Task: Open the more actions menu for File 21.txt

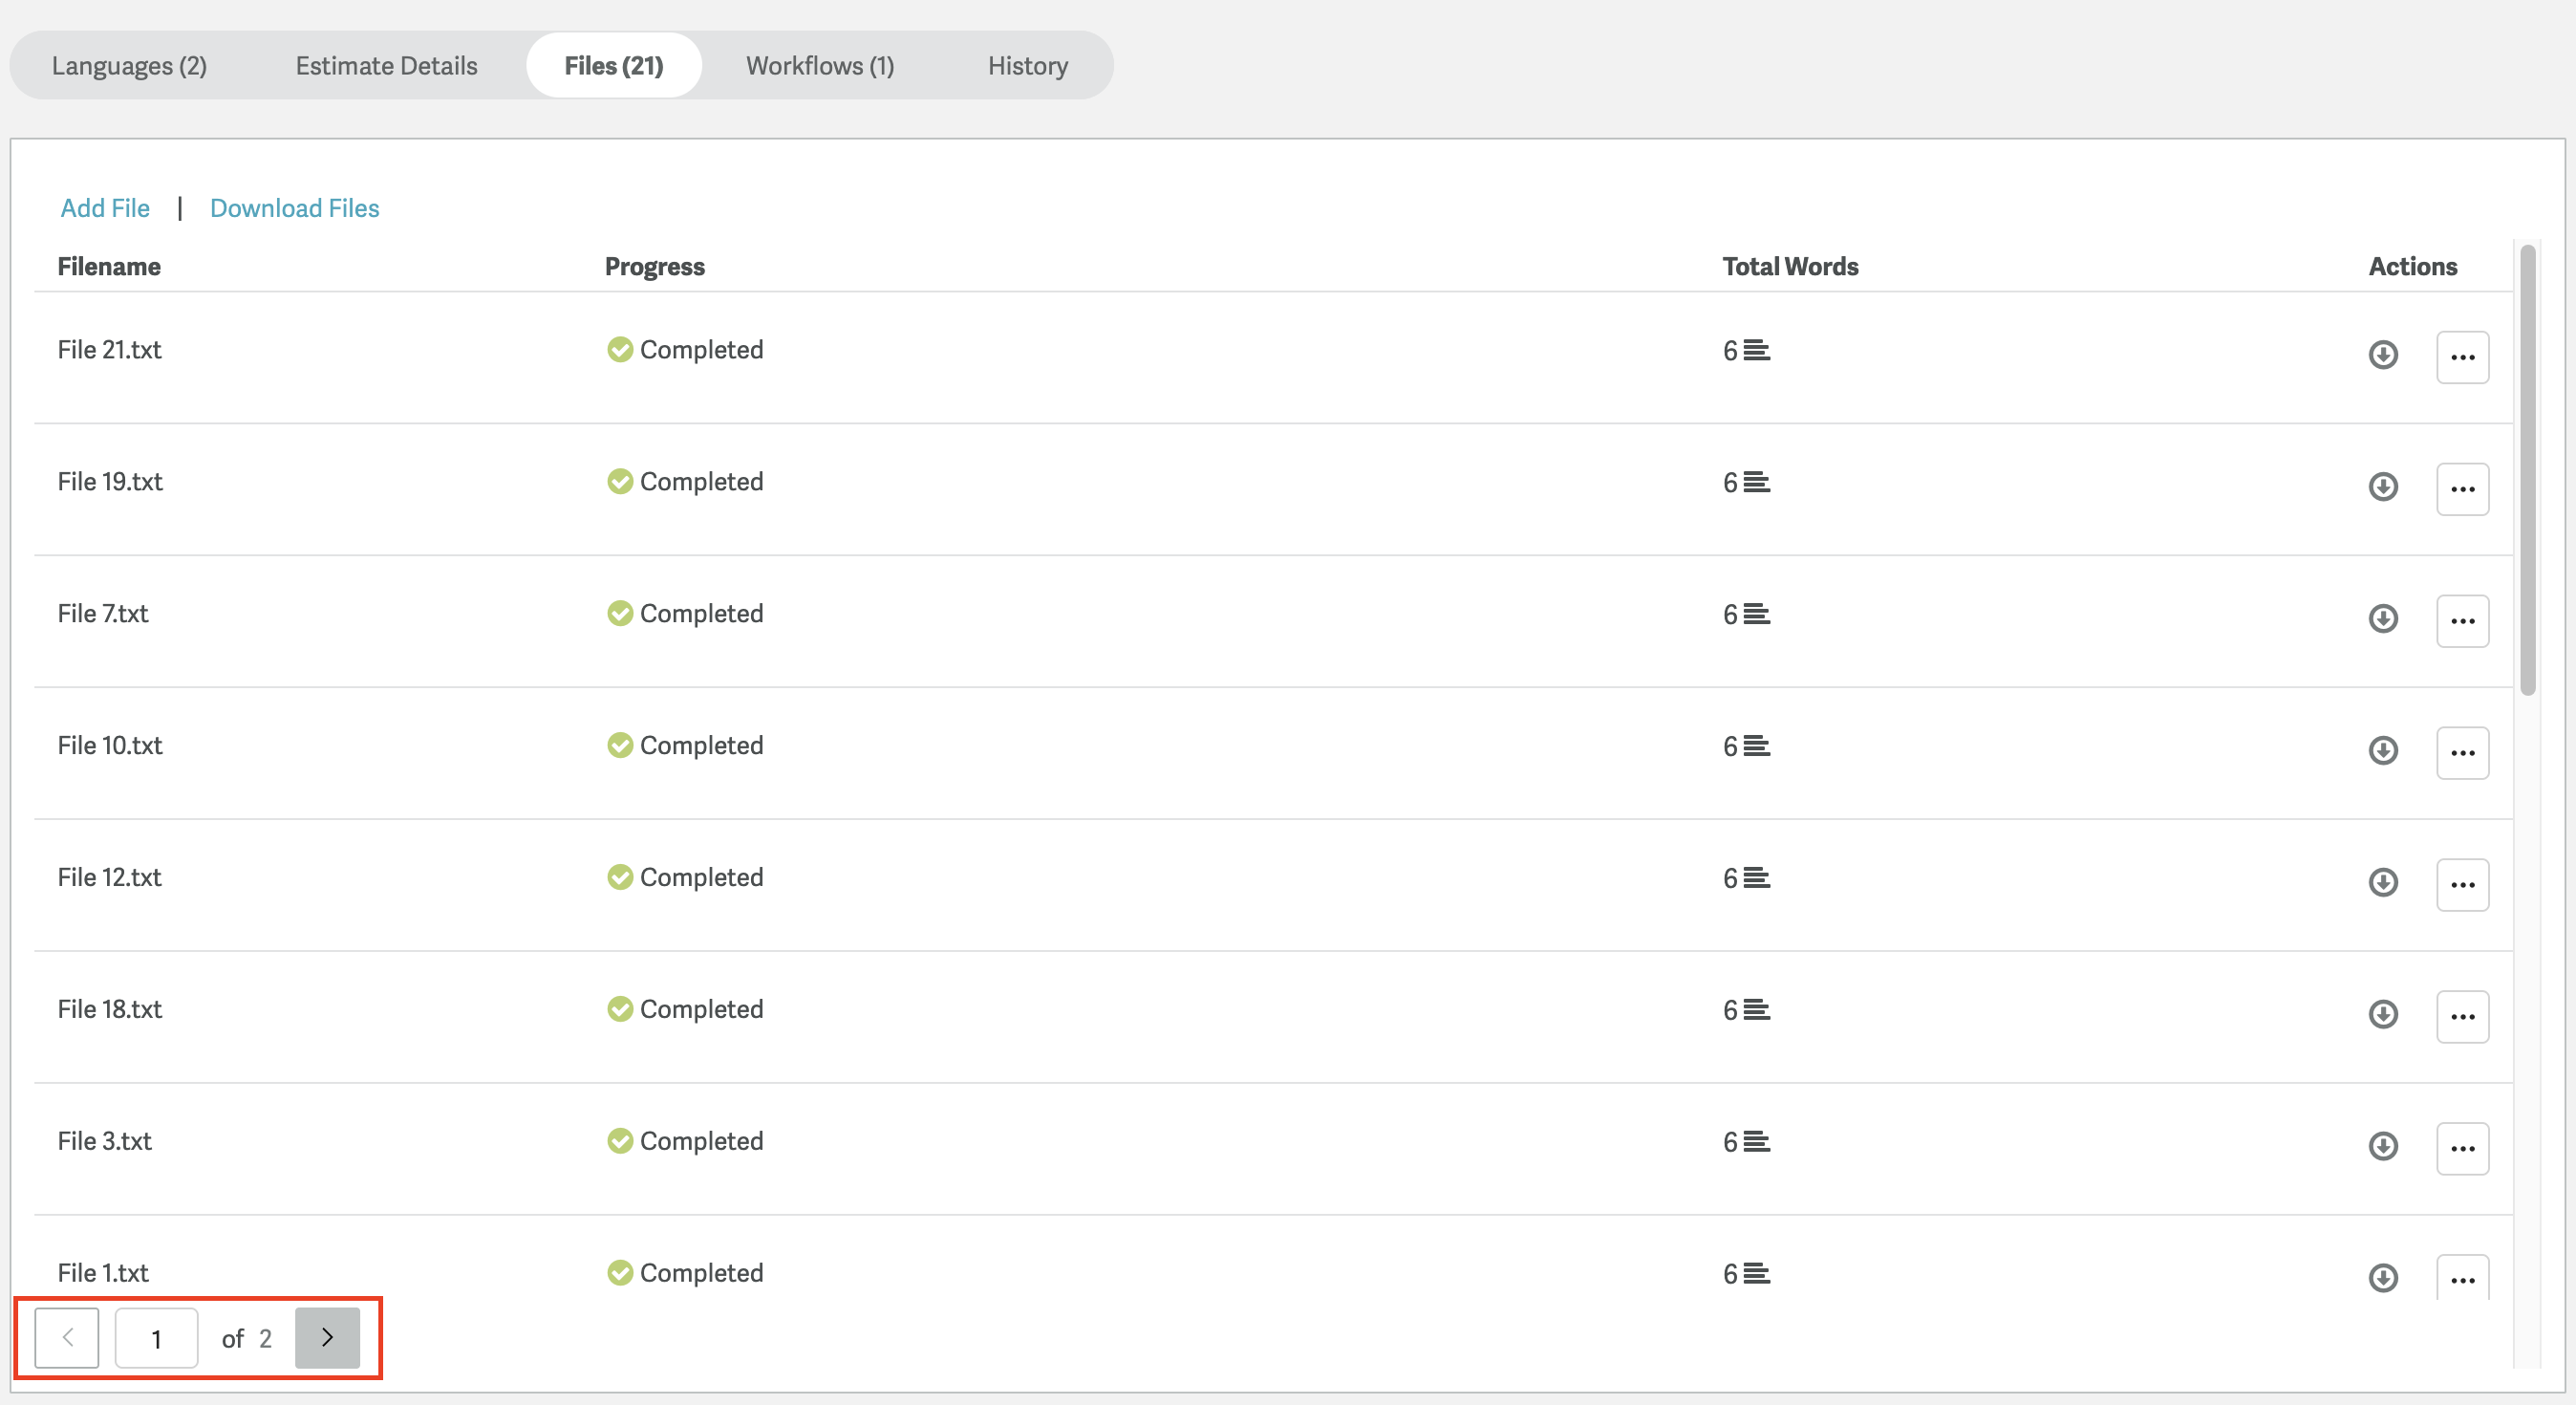Action: [2462, 358]
